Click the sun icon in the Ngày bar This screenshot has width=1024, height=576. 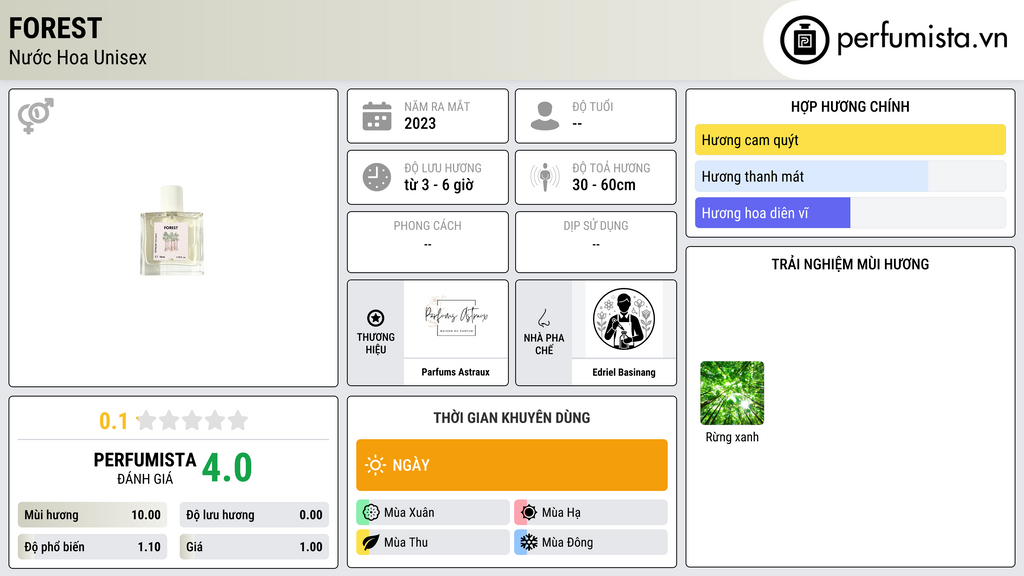point(375,465)
